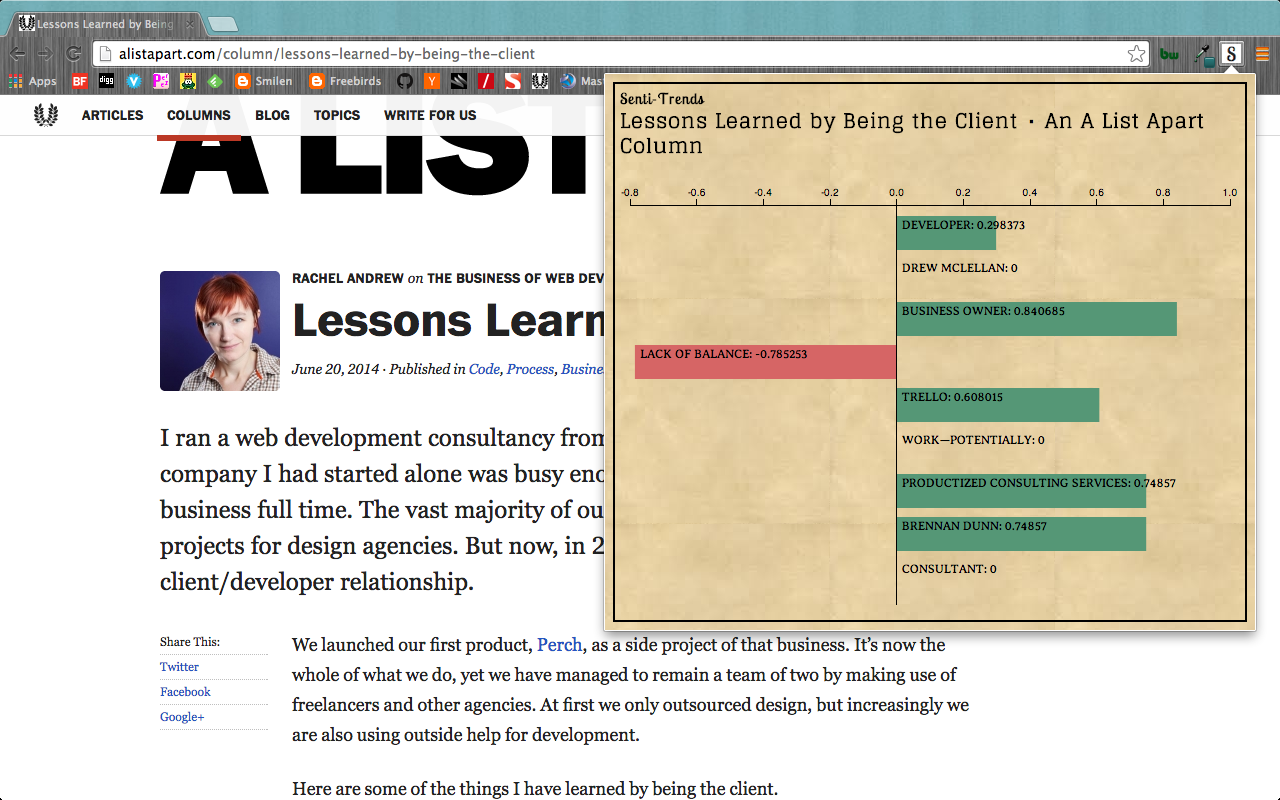Image resolution: width=1280 pixels, height=800 pixels.
Task: Open the orange Y Hacker News bookmark
Action: [432, 81]
